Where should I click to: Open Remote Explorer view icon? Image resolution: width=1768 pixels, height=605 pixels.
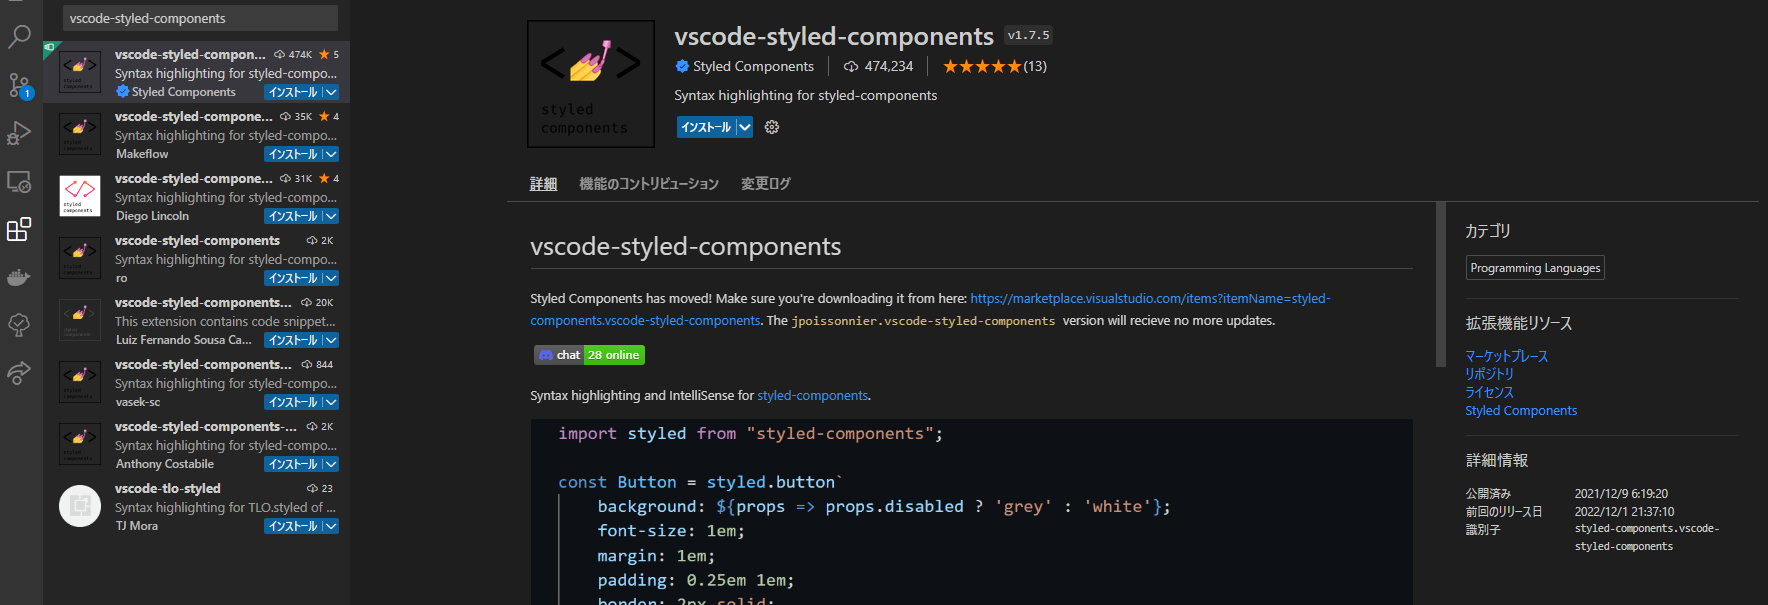click(x=19, y=182)
